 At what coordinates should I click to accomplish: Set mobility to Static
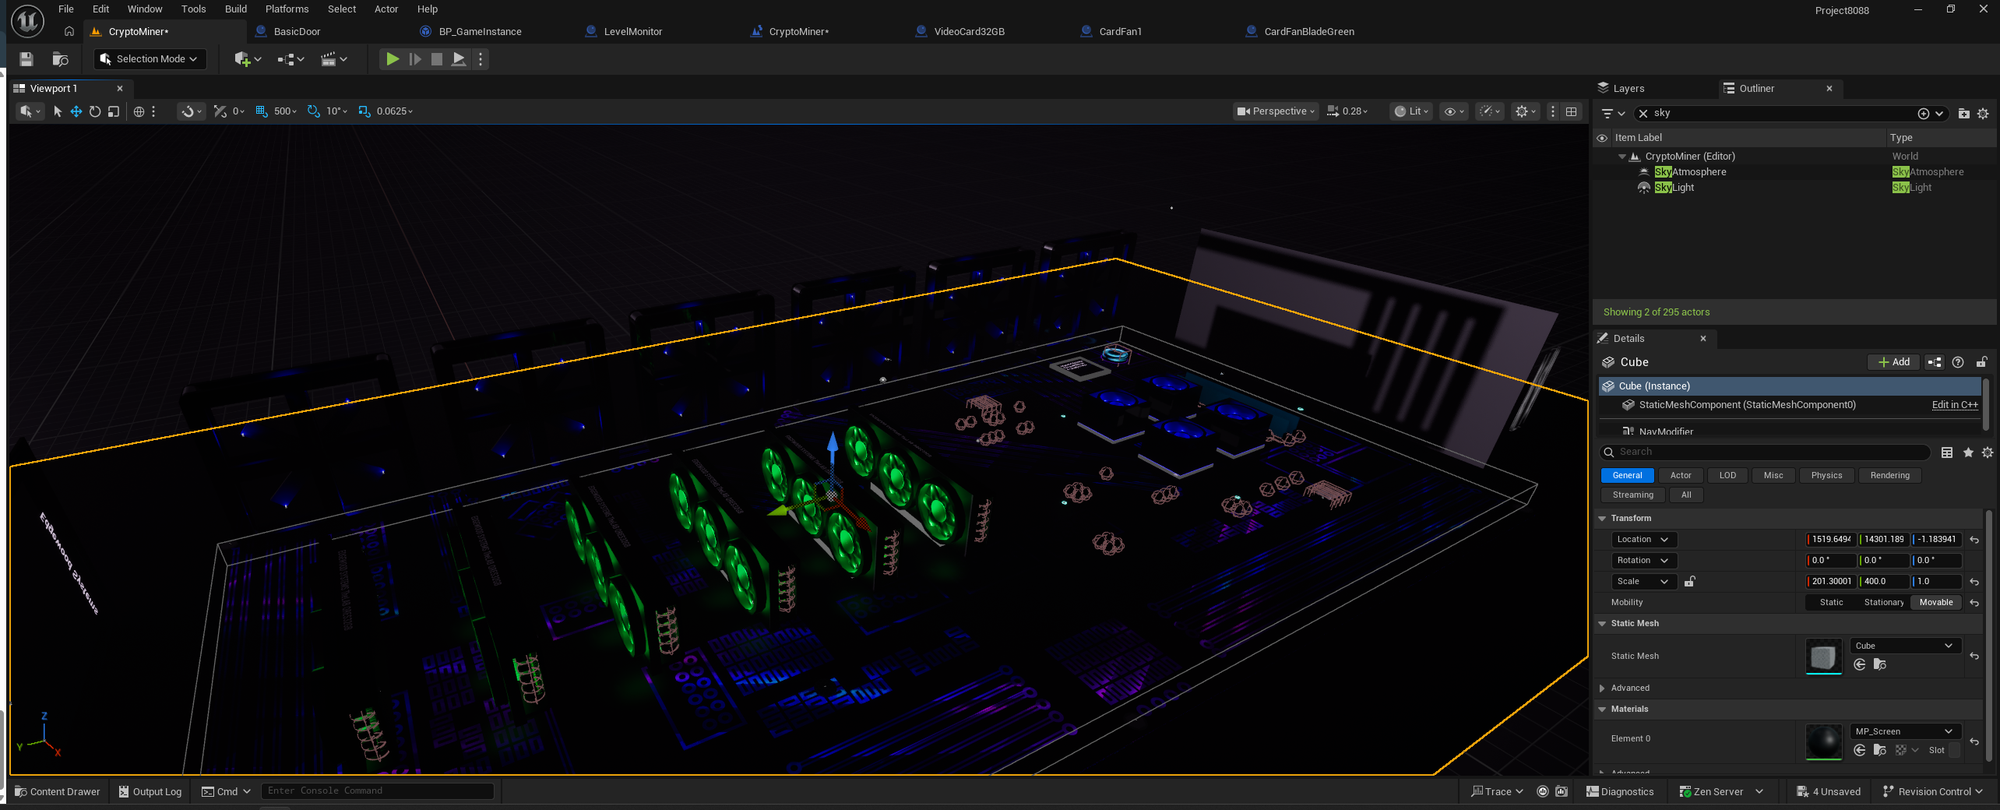[1831, 602]
